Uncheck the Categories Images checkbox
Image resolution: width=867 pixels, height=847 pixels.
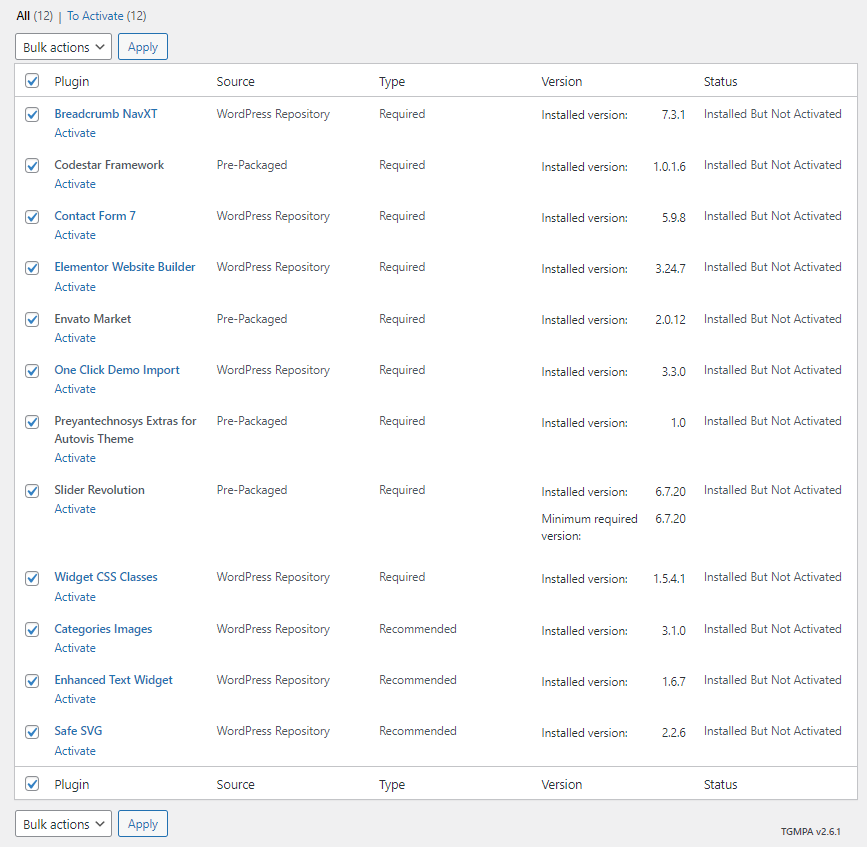click(x=32, y=630)
